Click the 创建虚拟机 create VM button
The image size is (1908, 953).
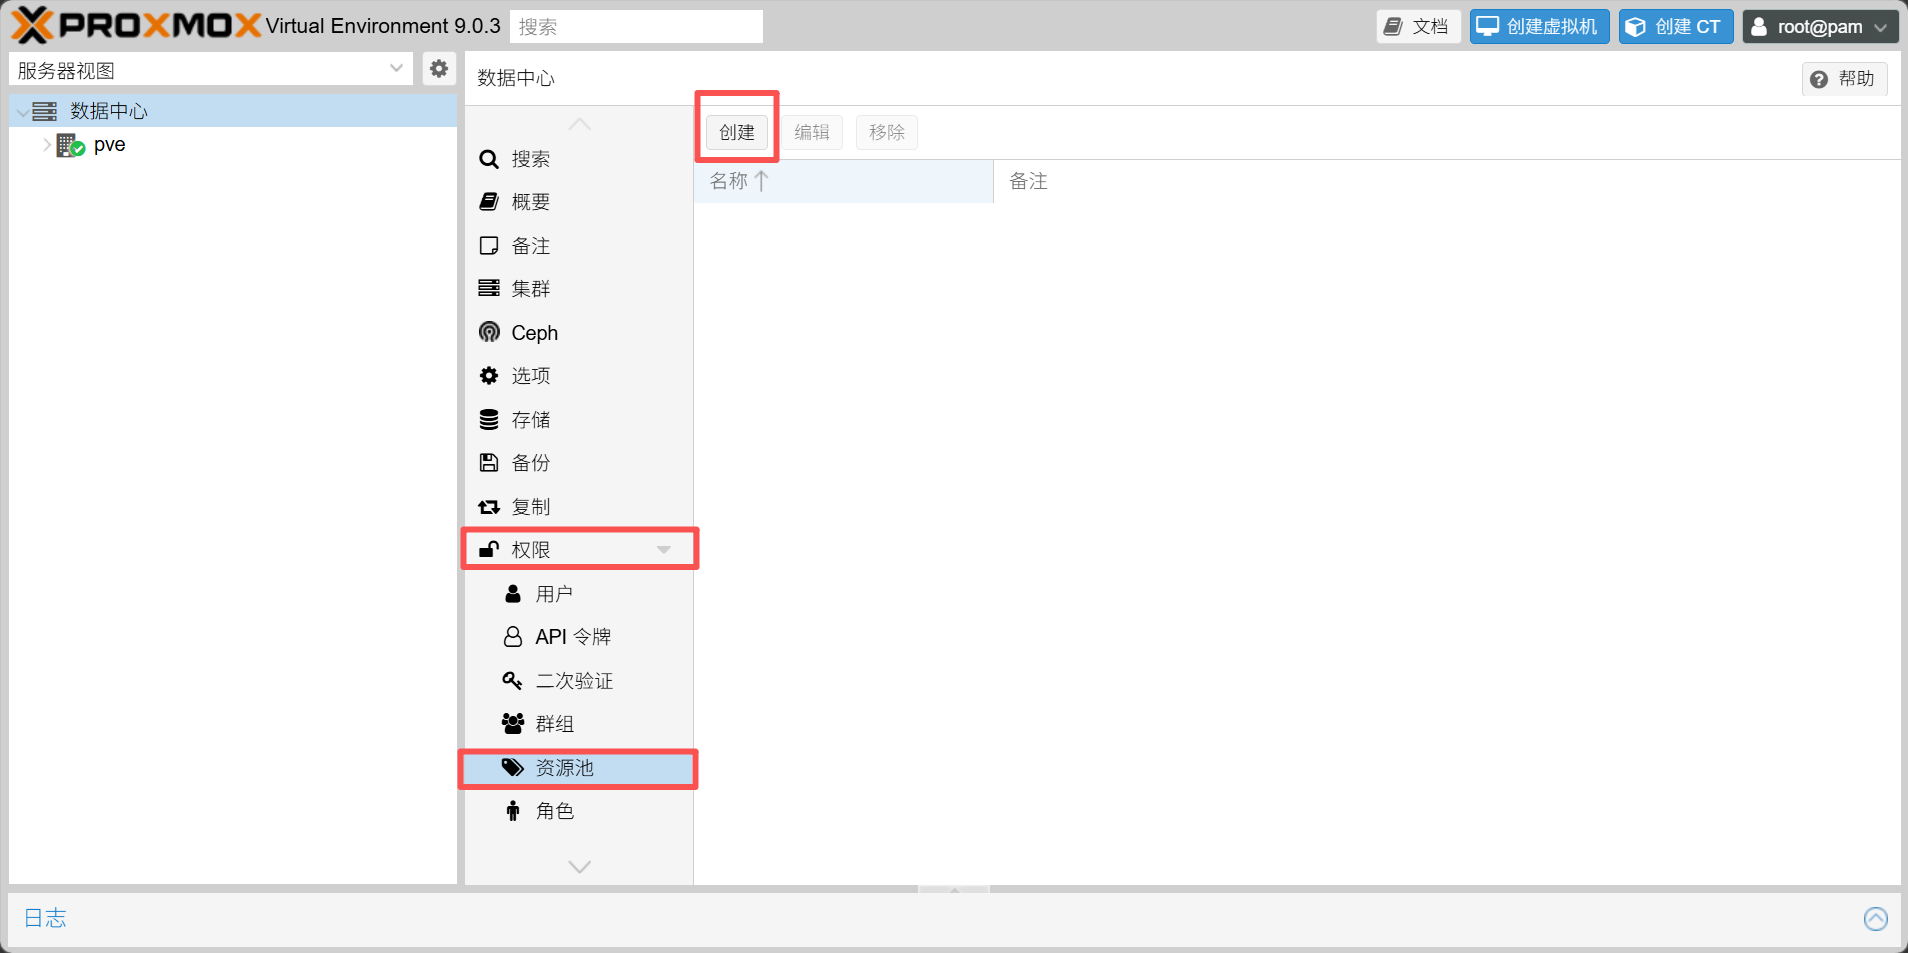tap(1539, 27)
